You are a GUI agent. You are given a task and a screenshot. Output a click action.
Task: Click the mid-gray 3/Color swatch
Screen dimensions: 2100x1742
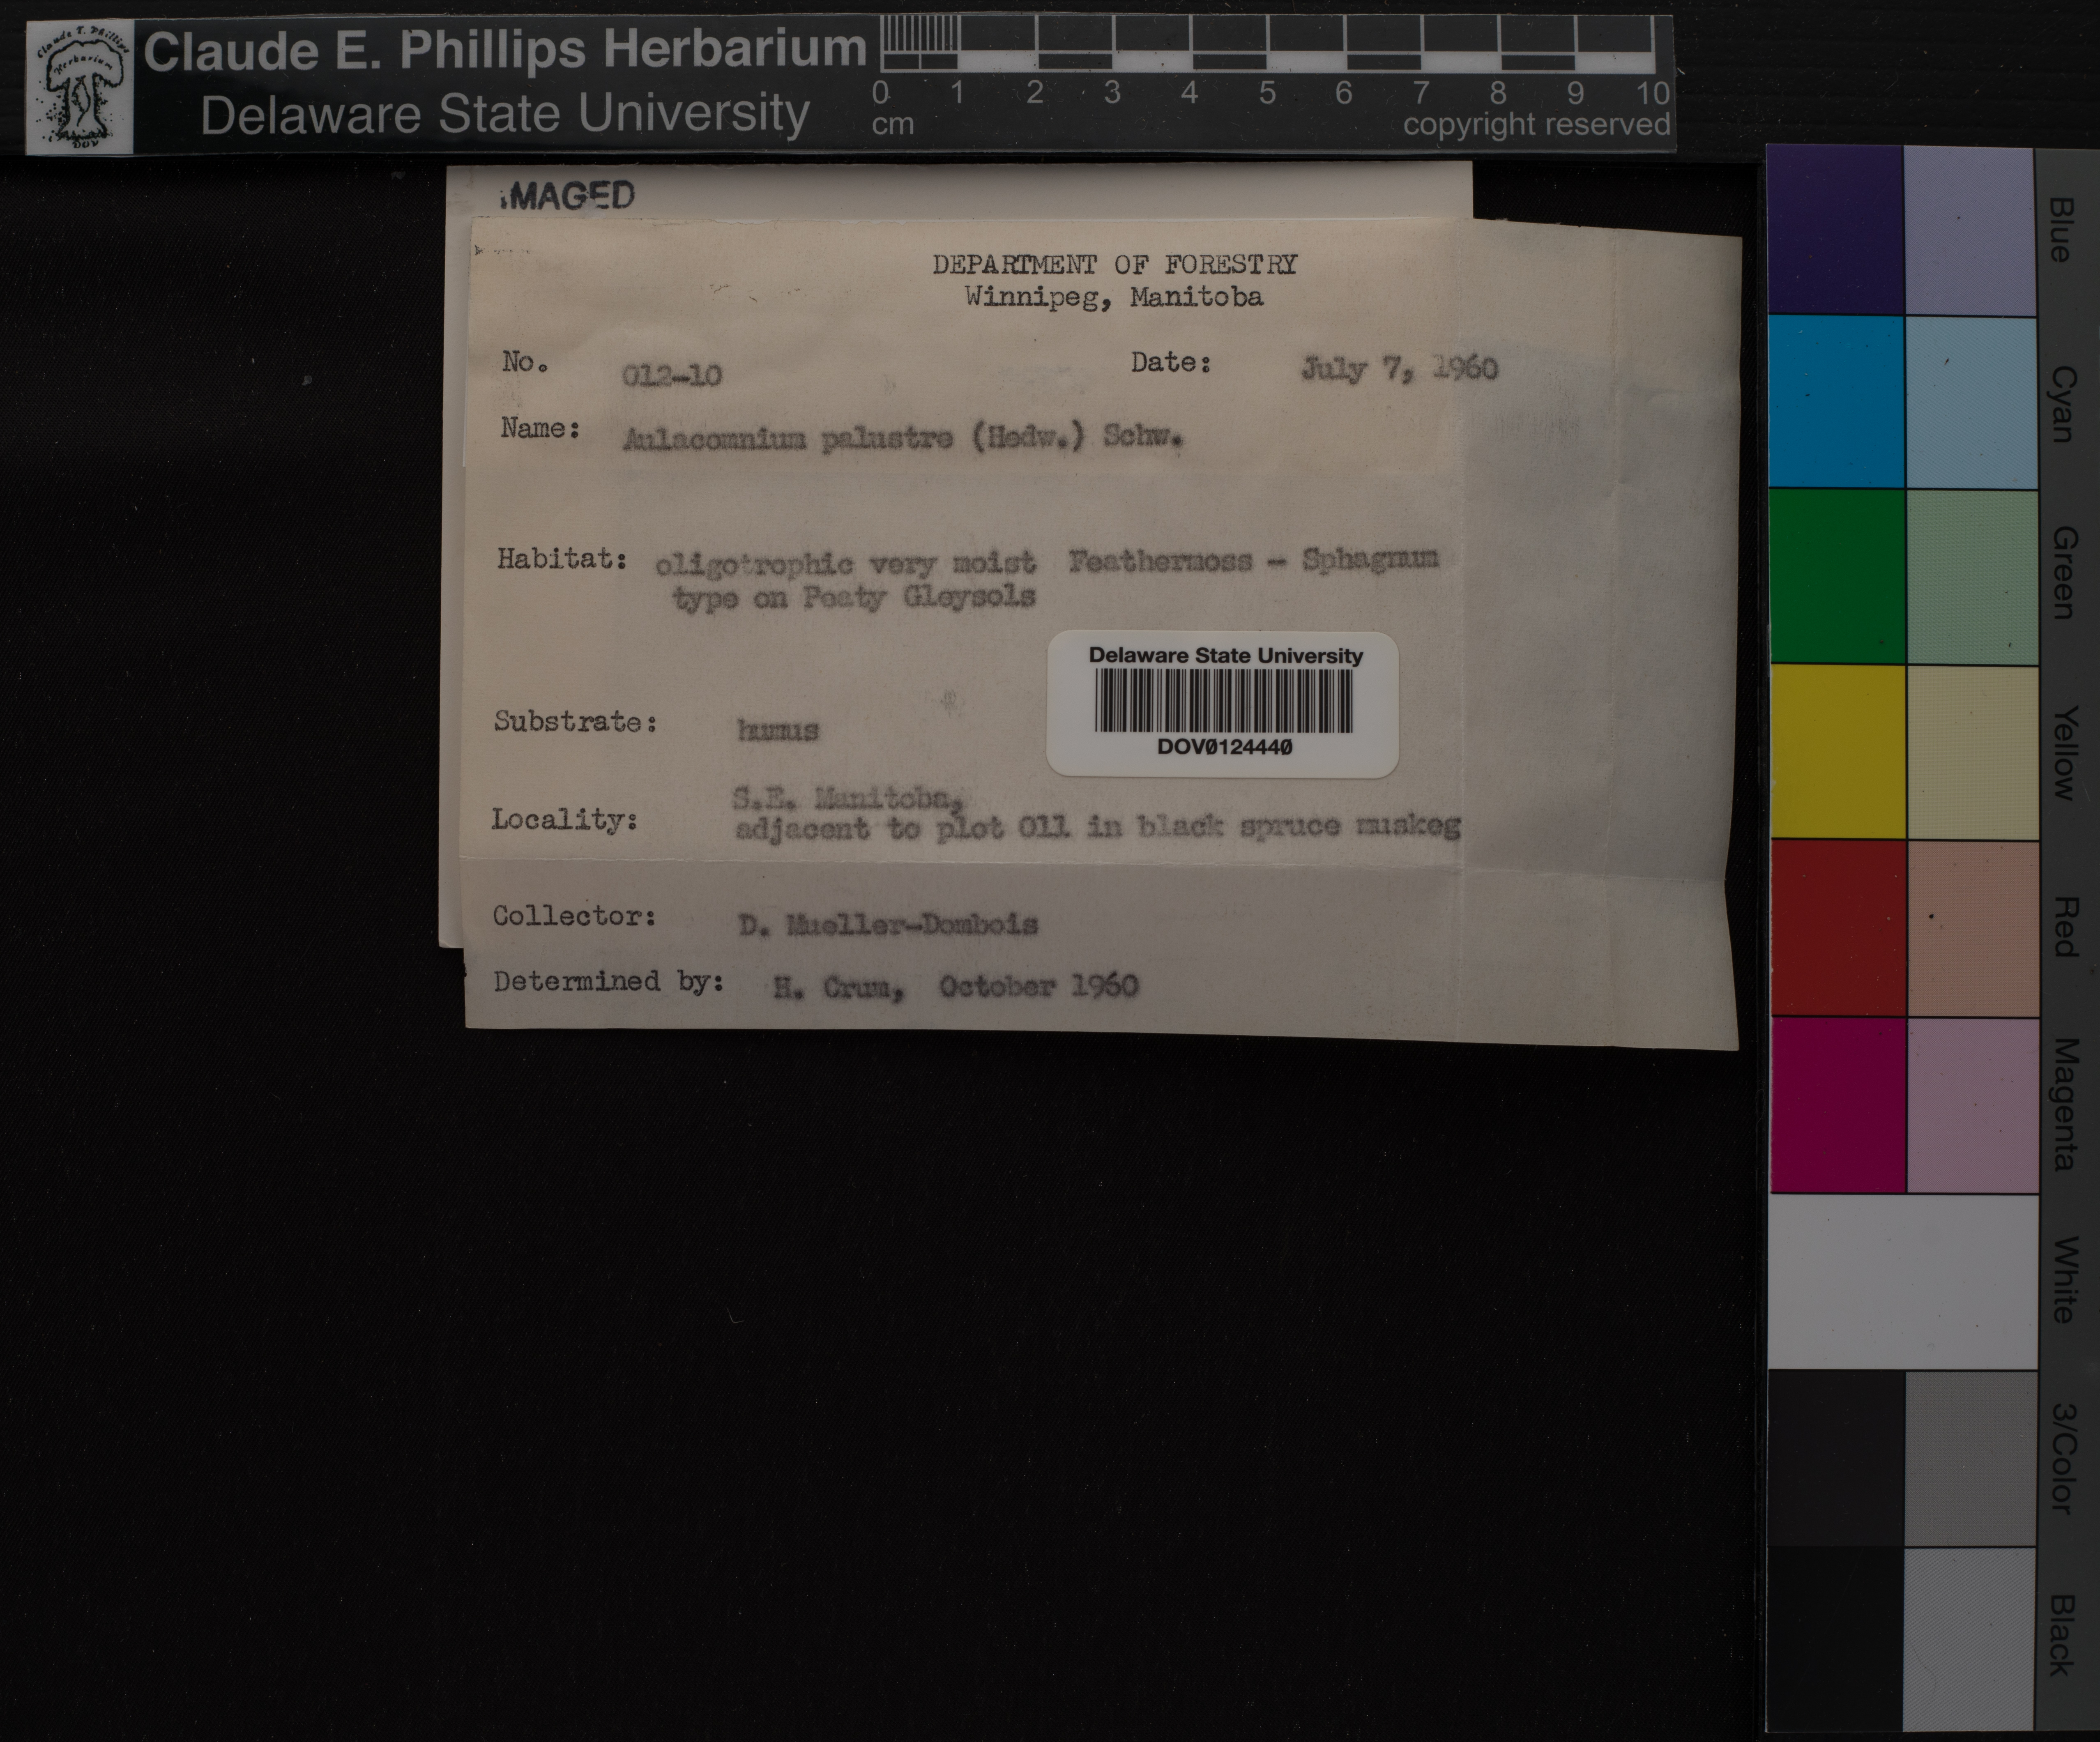coord(1970,1458)
